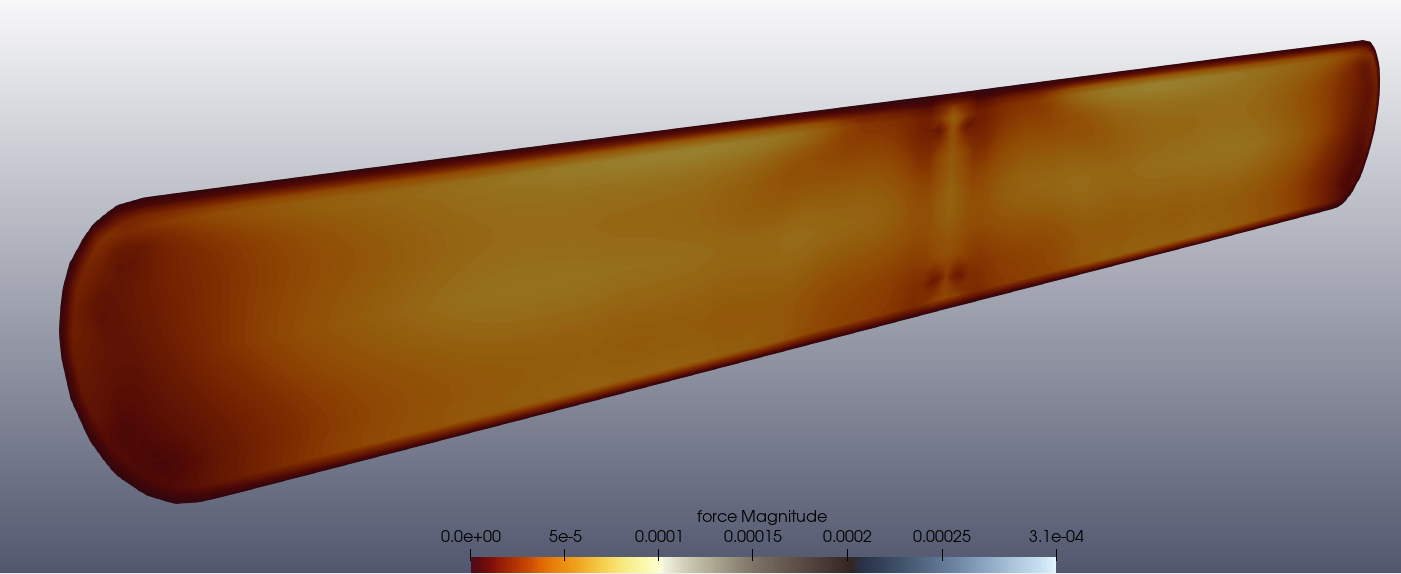Screen dimensions: 1401x574
Task: Click the 5e-5 legend tick label
Action: [x=565, y=537]
